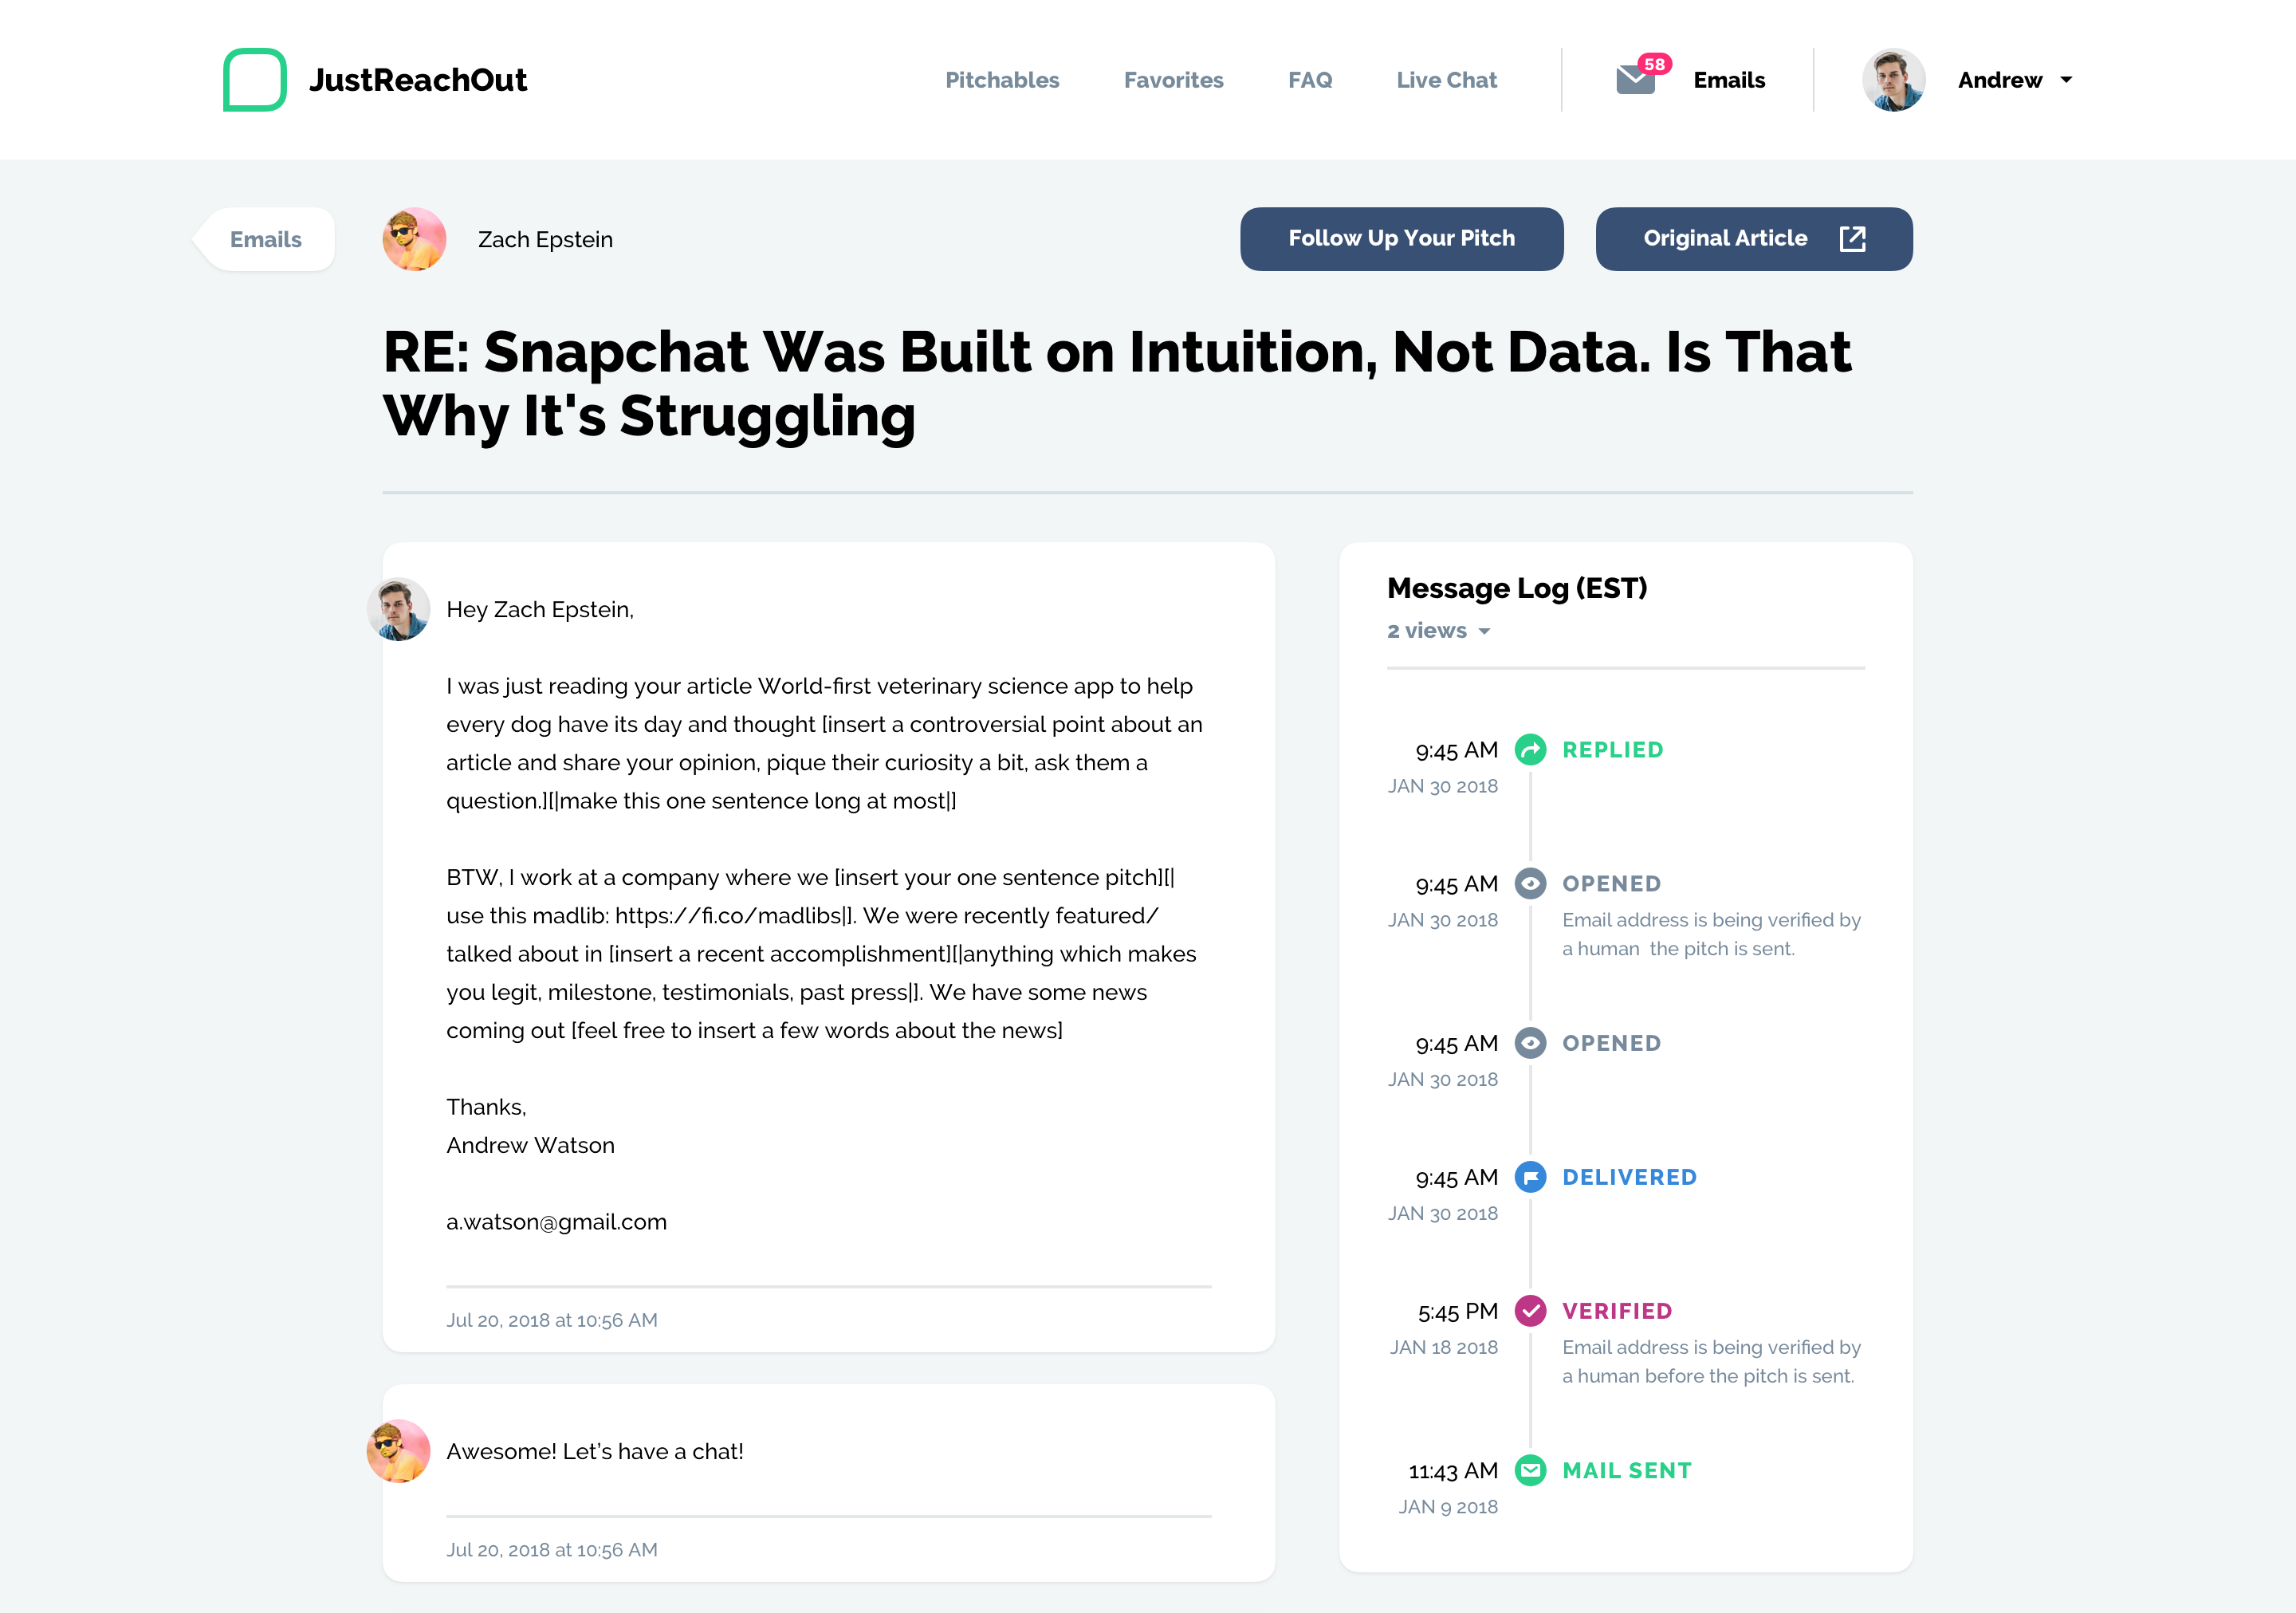Click the second OPENED eye icon in log

(1530, 1043)
